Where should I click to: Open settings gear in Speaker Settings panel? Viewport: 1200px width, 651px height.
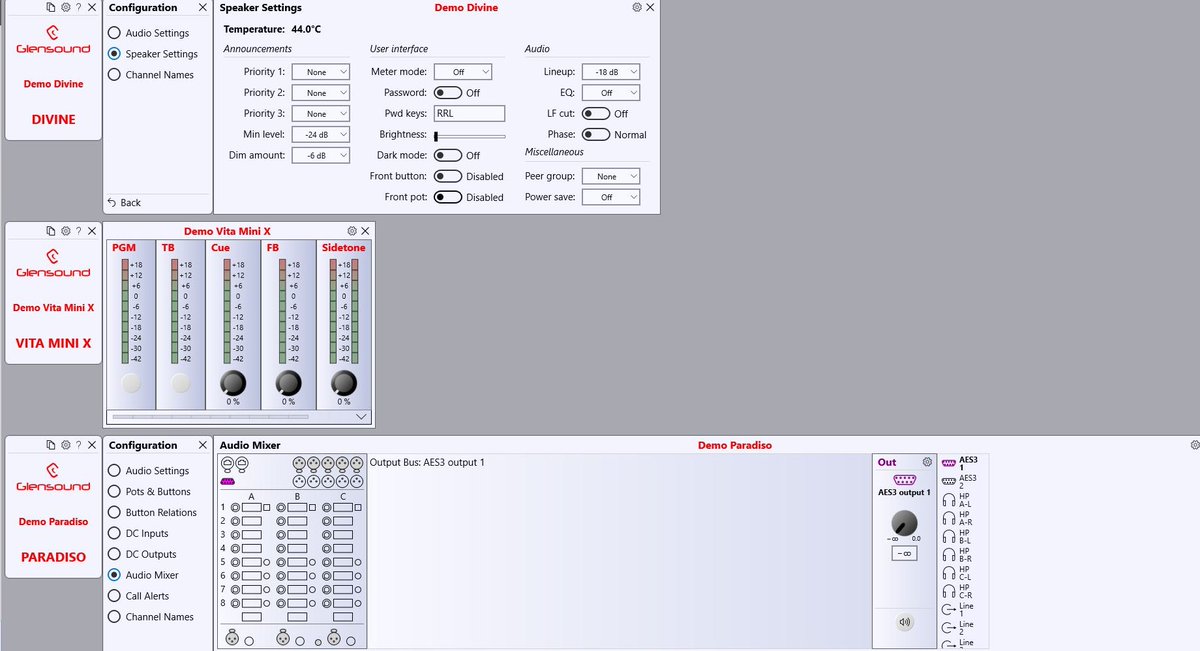point(637,7)
